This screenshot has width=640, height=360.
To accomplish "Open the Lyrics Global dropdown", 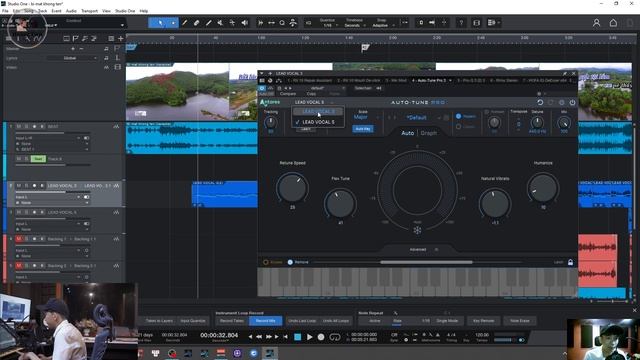I will coord(72,58).
